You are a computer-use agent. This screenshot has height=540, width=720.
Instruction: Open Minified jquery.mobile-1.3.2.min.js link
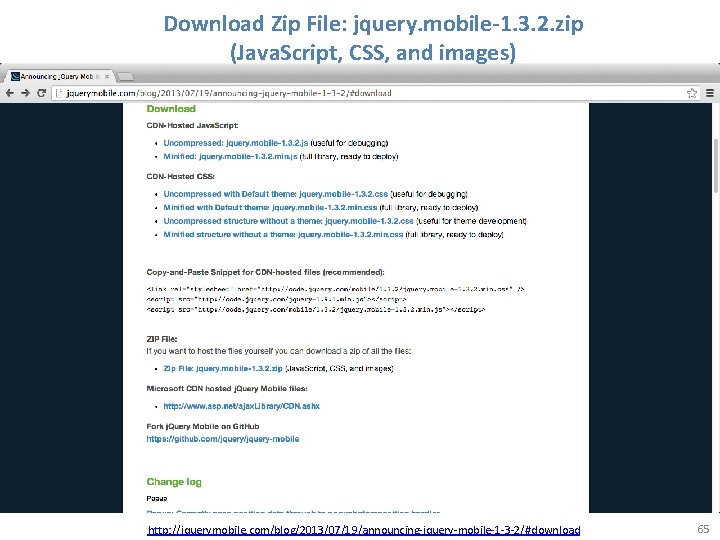pos(231,157)
